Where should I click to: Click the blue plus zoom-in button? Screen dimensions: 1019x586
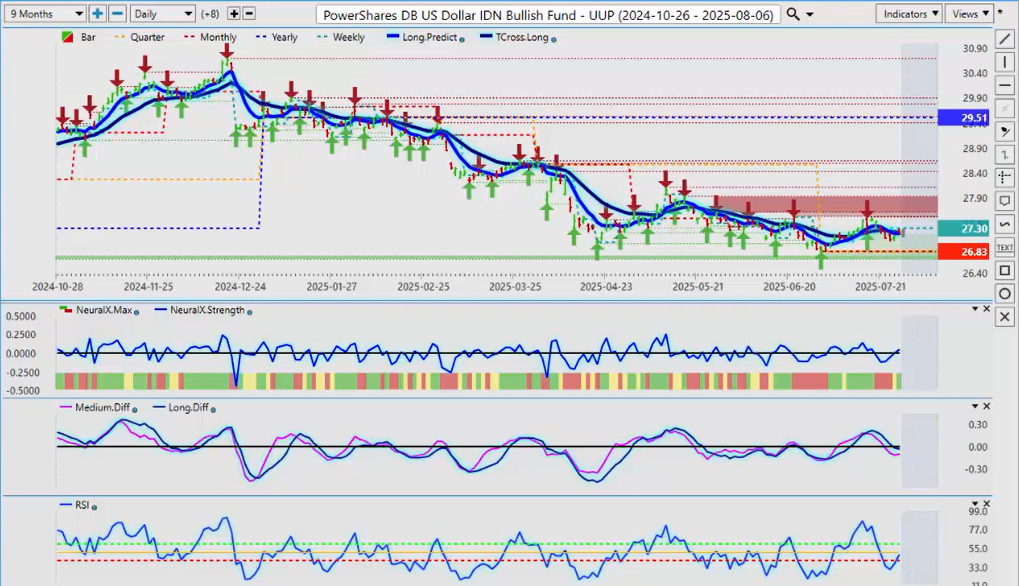tap(97, 14)
